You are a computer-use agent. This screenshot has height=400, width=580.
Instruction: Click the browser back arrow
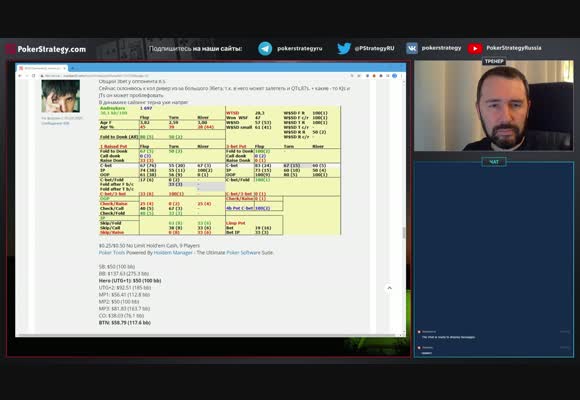pyautogui.click(x=20, y=76)
